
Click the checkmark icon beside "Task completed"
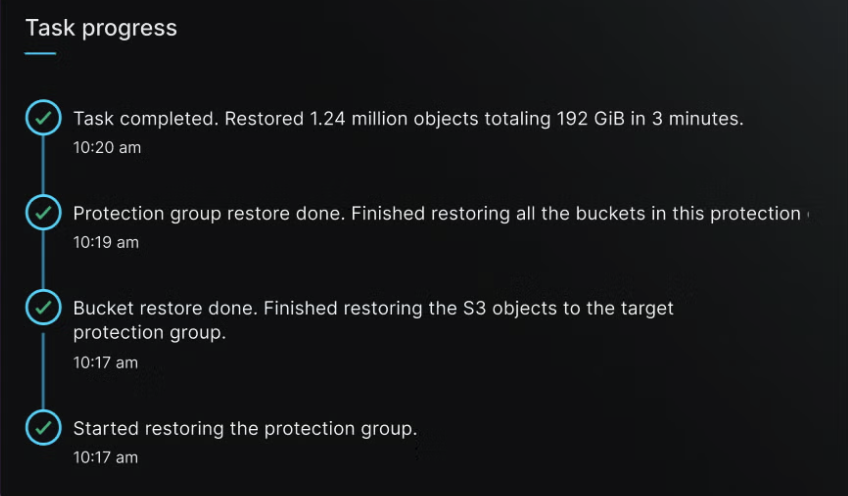[x=42, y=119]
